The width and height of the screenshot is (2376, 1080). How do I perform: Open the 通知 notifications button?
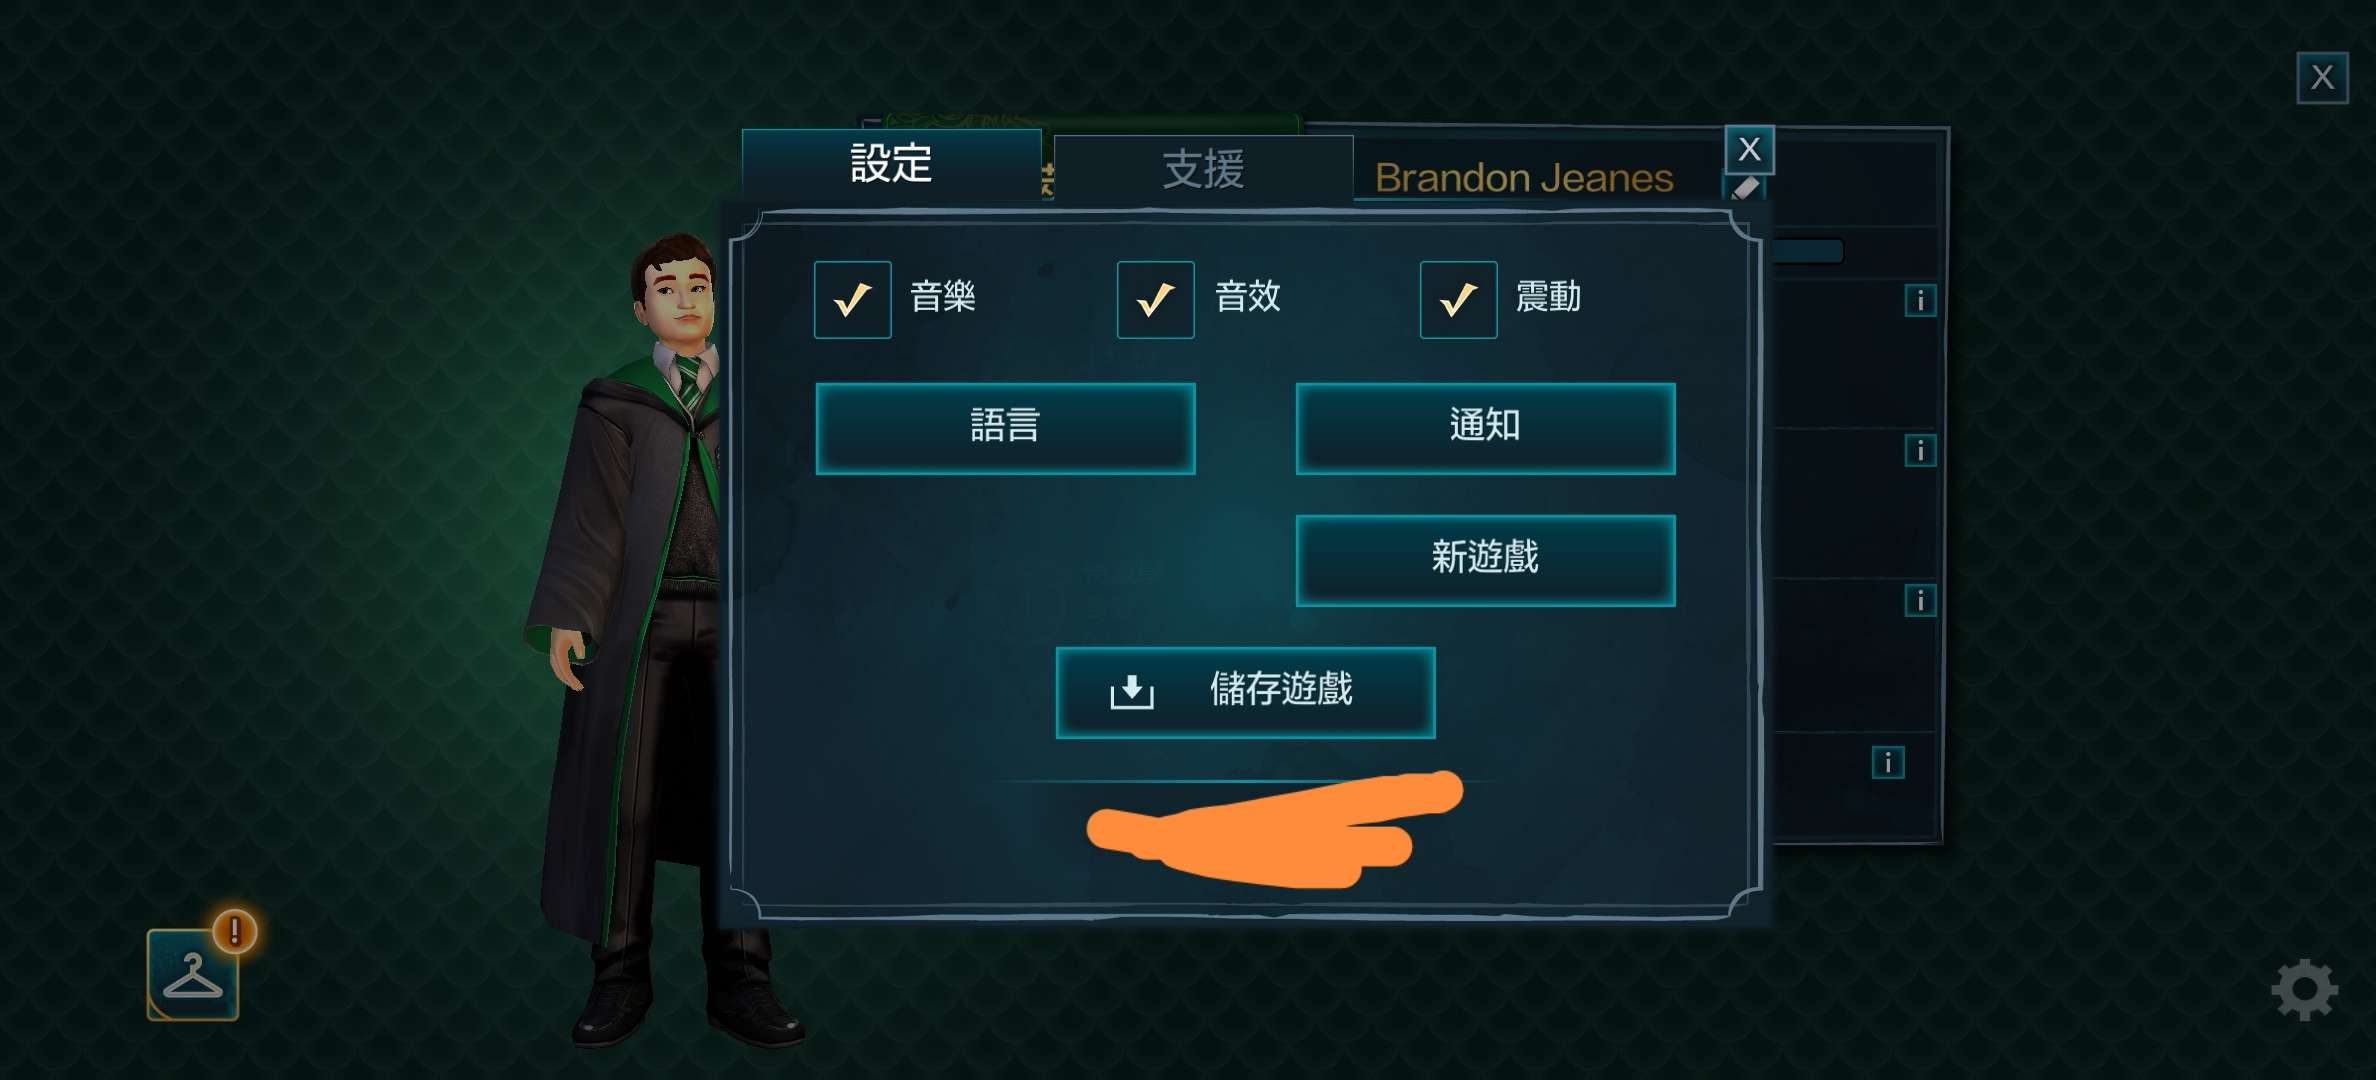[1486, 428]
